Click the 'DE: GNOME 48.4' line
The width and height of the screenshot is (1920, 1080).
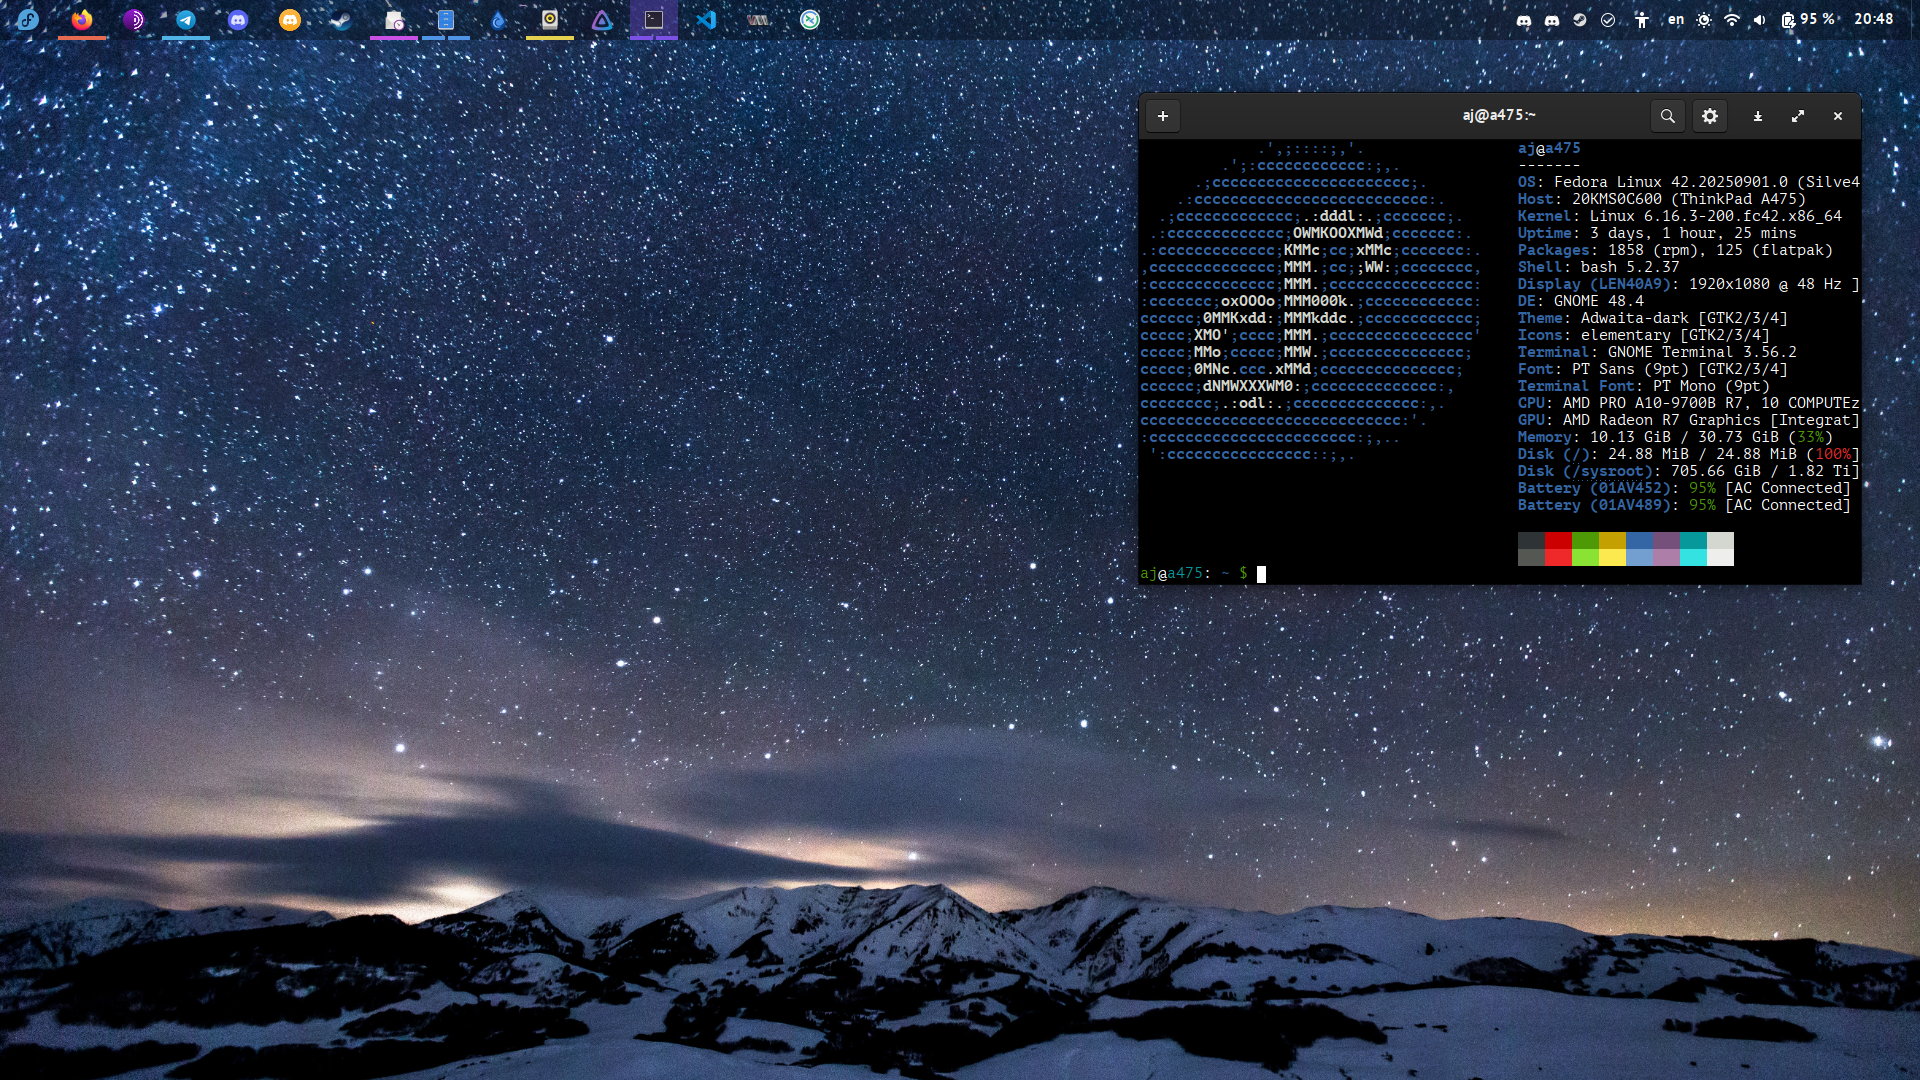[x=1580, y=301]
